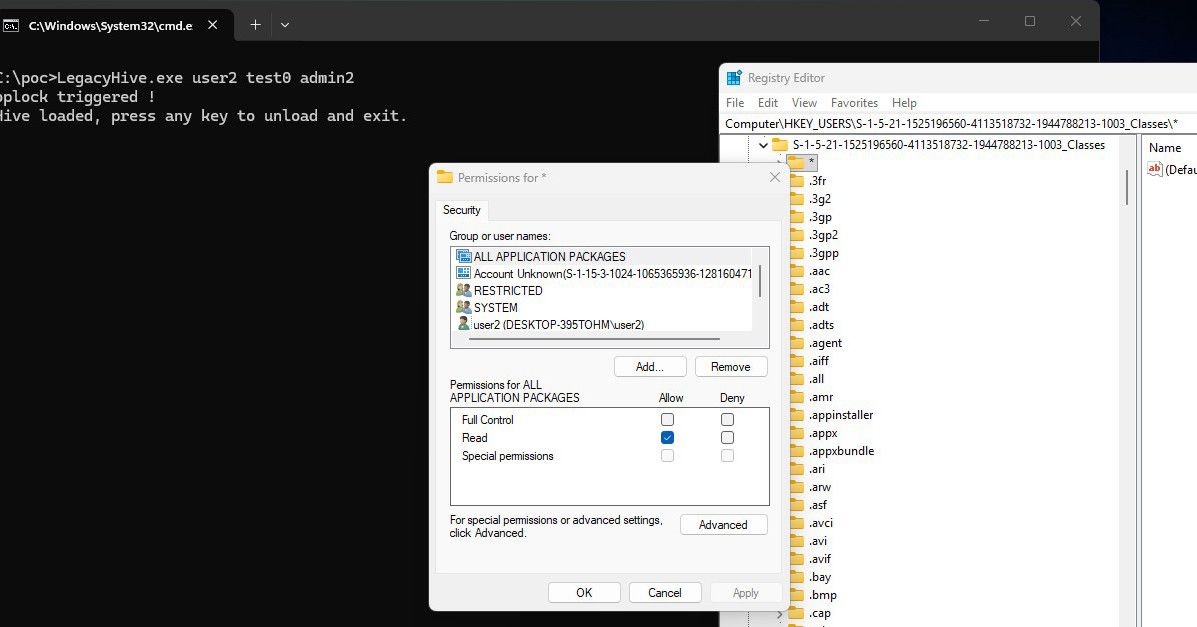Select the .bay key
Image resolution: width=1197 pixels, height=627 pixels.
tap(820, 577)
